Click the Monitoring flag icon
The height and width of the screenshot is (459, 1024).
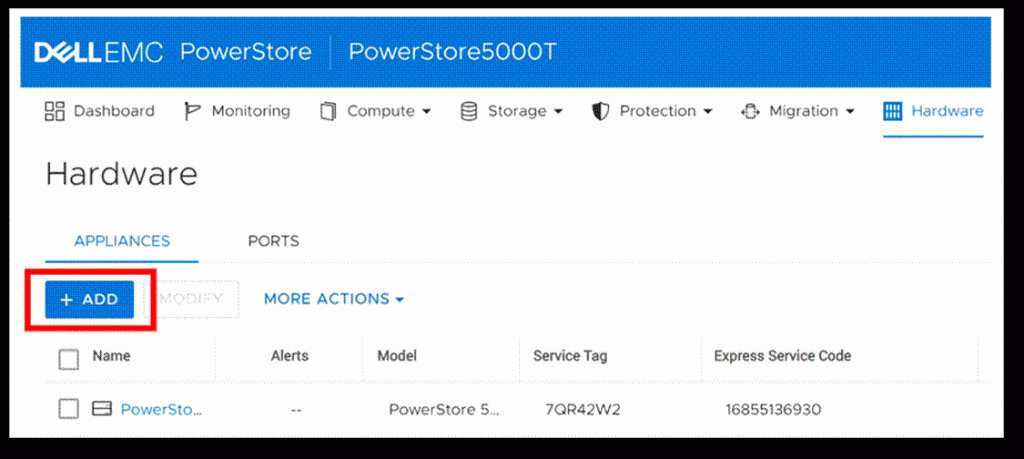[192, 111]
